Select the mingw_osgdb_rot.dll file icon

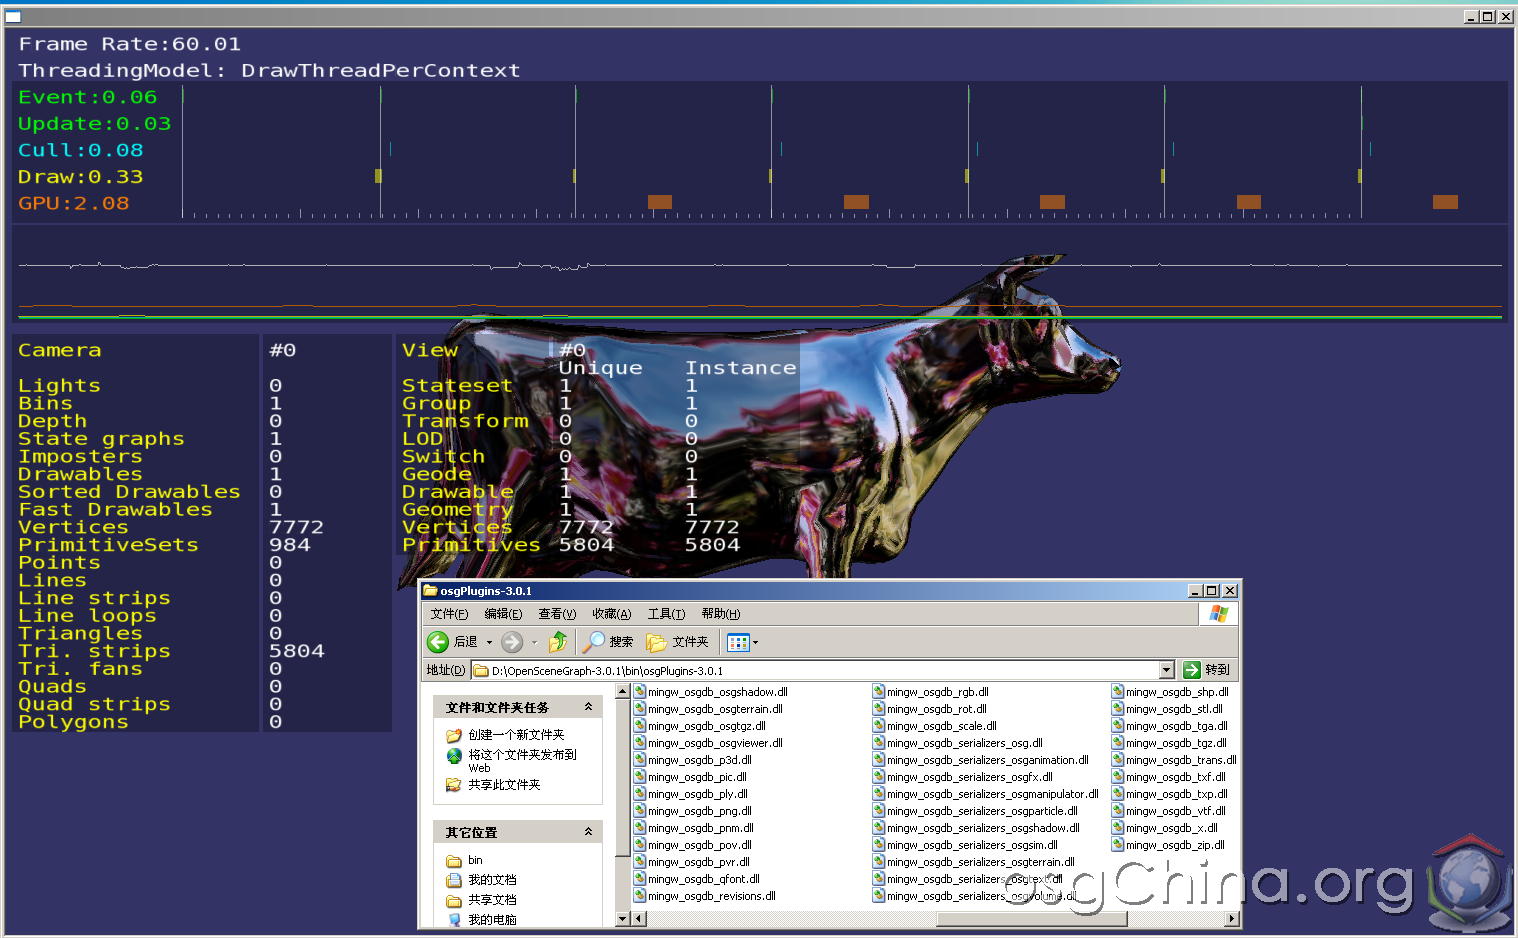coord(879,709)
